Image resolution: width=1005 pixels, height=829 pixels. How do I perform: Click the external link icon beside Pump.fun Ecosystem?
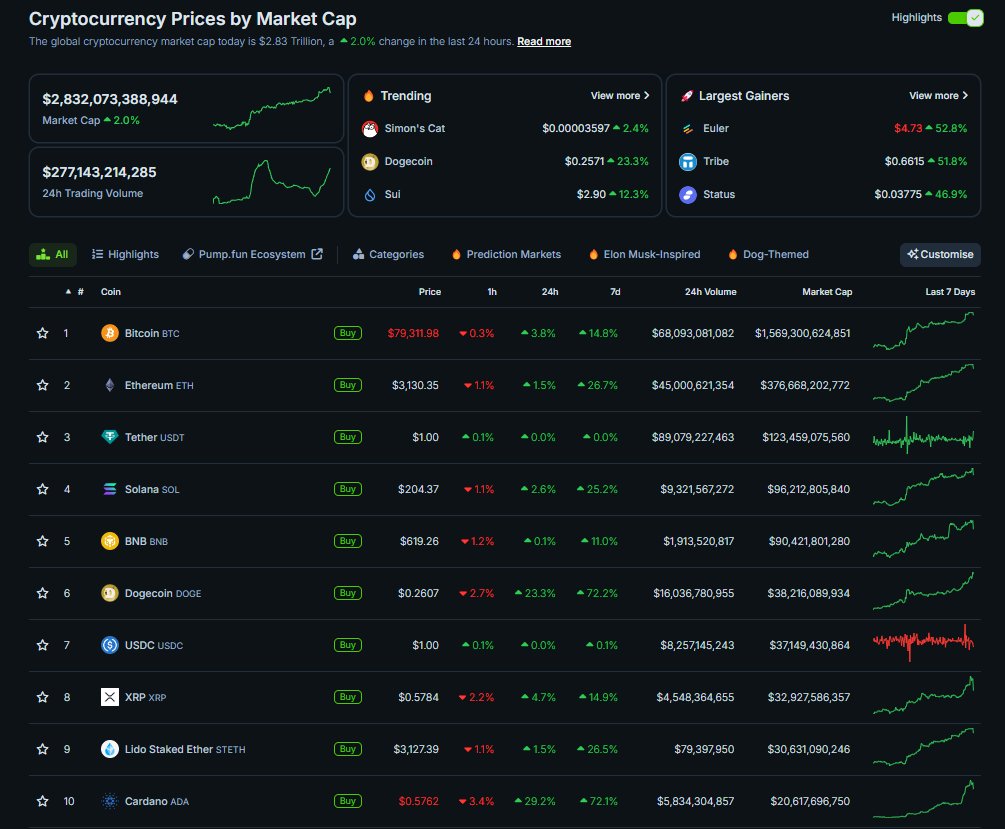pos(317,254)
